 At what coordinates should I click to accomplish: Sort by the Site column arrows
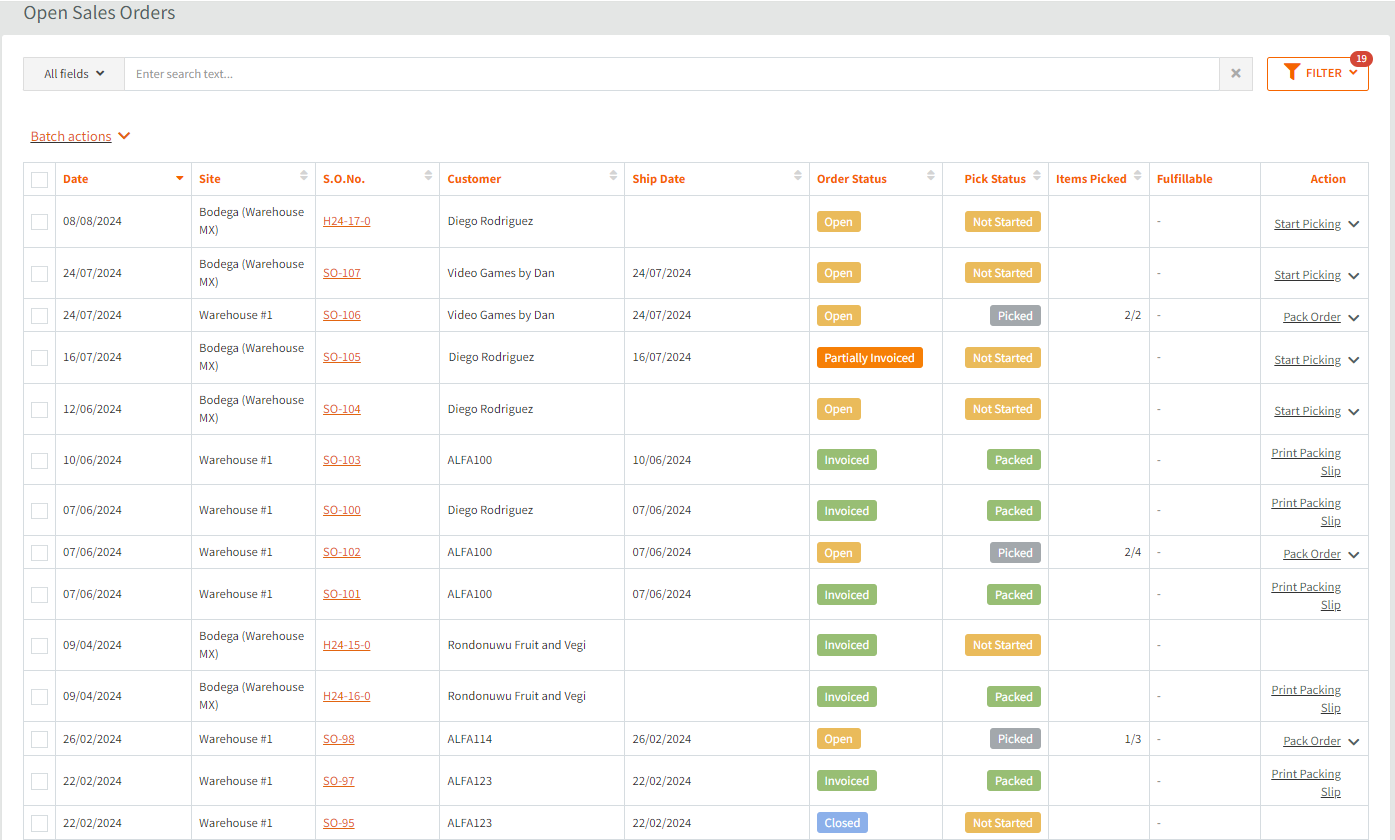point(304,177)
